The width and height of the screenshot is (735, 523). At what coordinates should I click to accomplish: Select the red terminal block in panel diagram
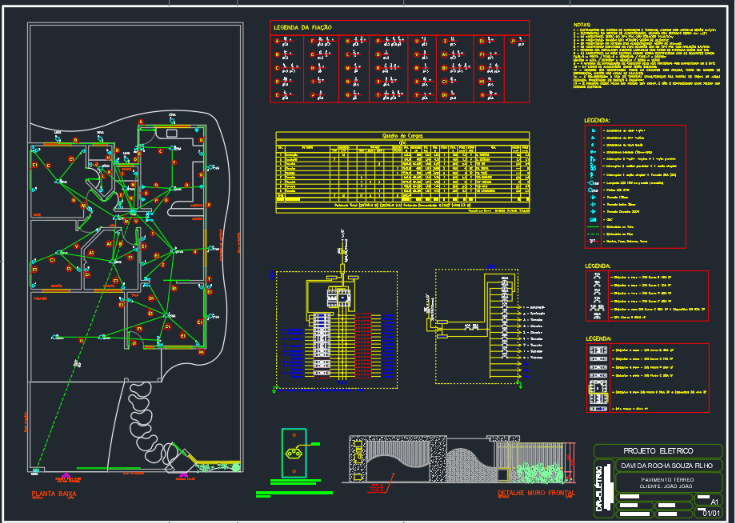pyautogui.click(x=363, y=345)
